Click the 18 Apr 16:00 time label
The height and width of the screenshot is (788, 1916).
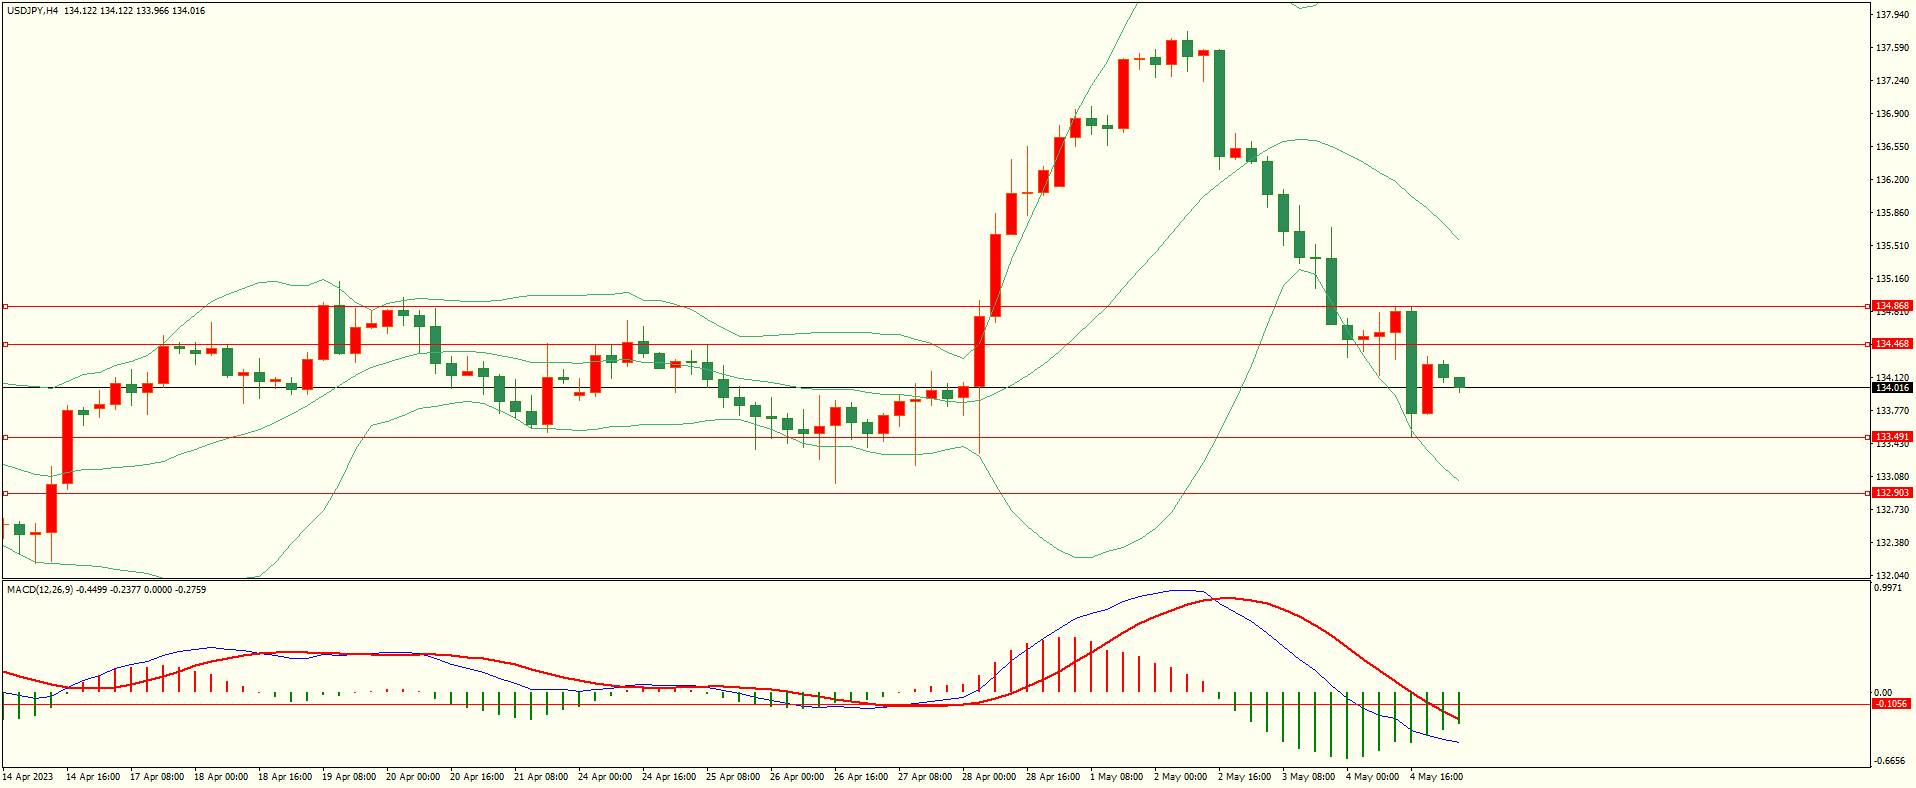(x=285, y=777)
